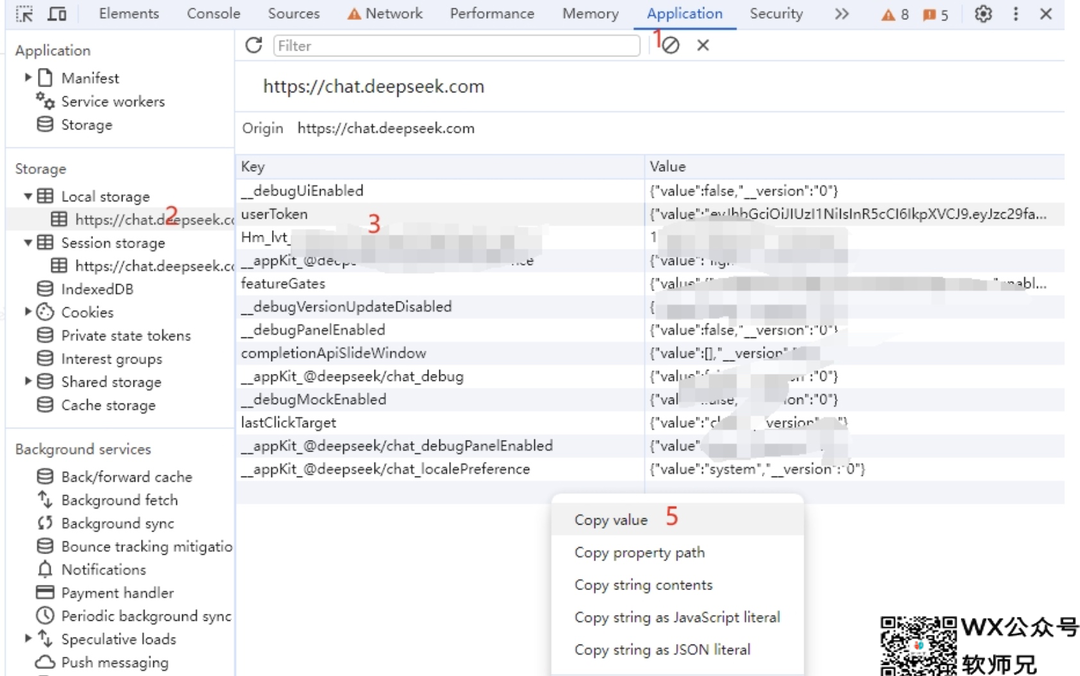Screen dimensions: 1080x676
Task: Choose Copy value from context menu
Action: (x=677, y=520)
